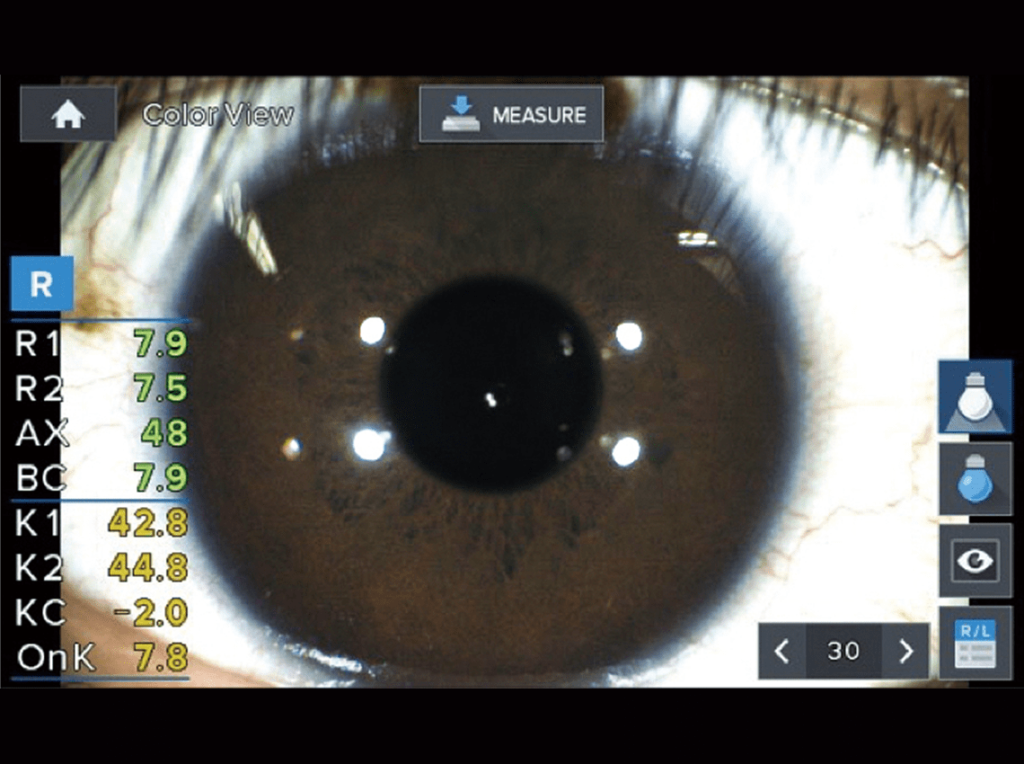Tap the BC value row

point(100,477)
